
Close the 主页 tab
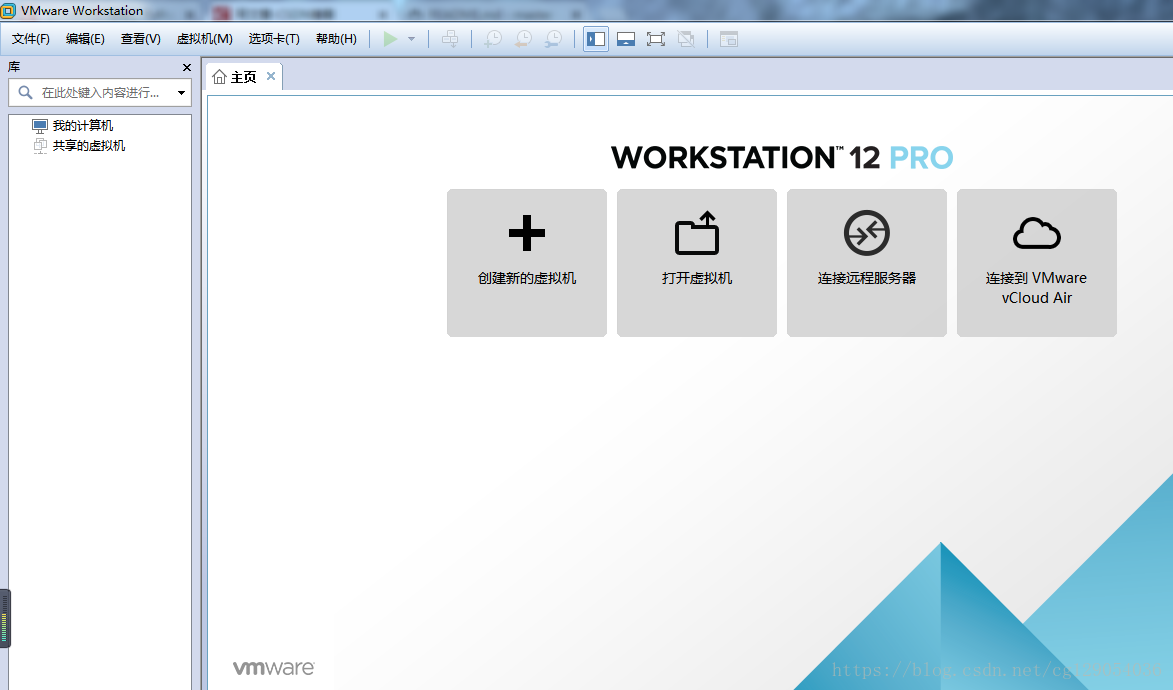(x=271, y=76)
